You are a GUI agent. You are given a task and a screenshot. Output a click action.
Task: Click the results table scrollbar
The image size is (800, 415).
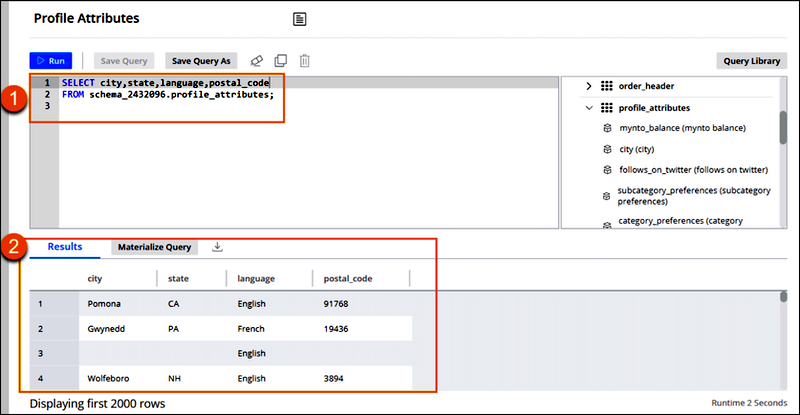point(784,297)
